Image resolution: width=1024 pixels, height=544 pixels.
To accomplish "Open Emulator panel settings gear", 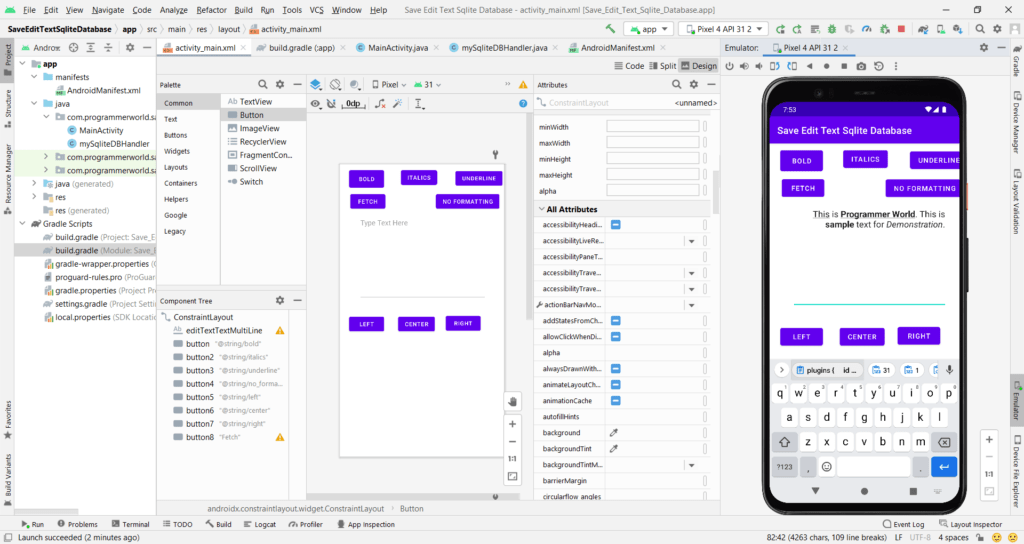I will coord(984,48).
